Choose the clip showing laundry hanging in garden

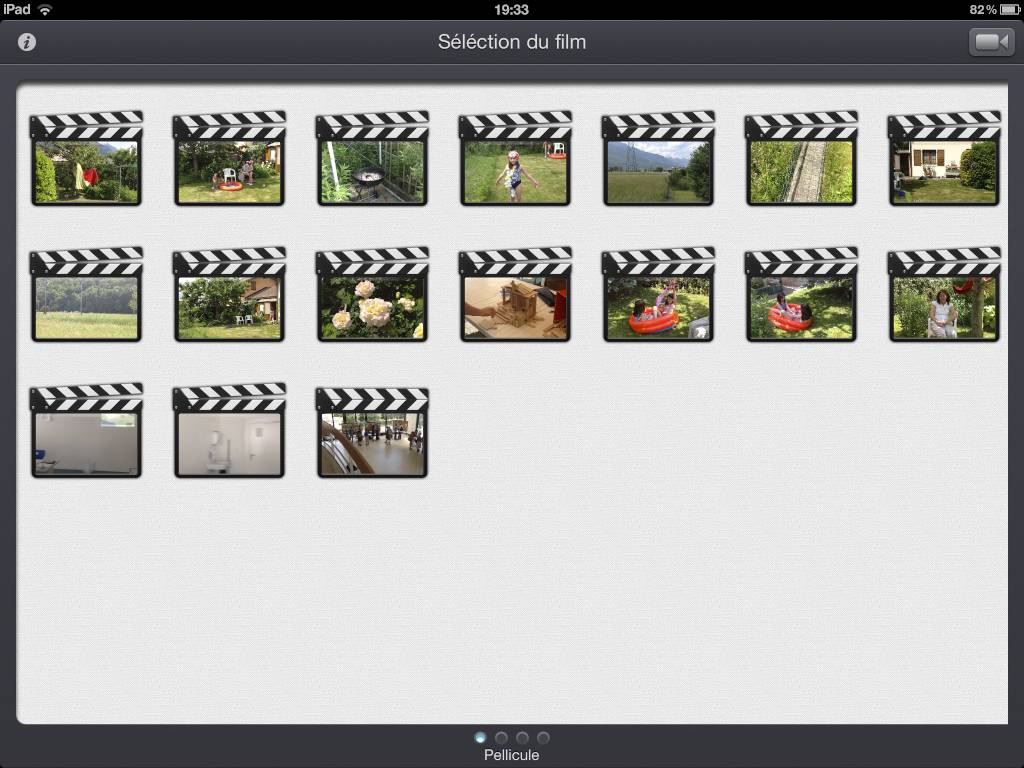coord(86,171)
